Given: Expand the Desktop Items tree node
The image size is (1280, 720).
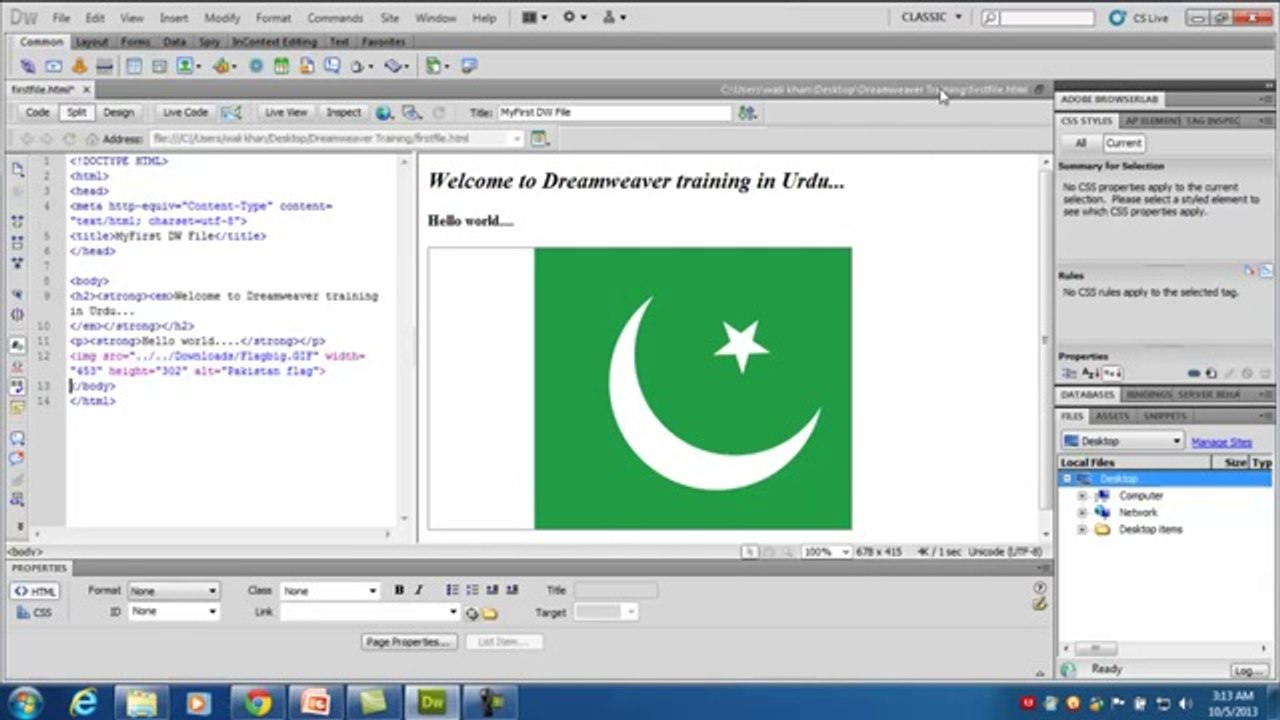Looking at the screenshot, I should [x=1082, y=530].
